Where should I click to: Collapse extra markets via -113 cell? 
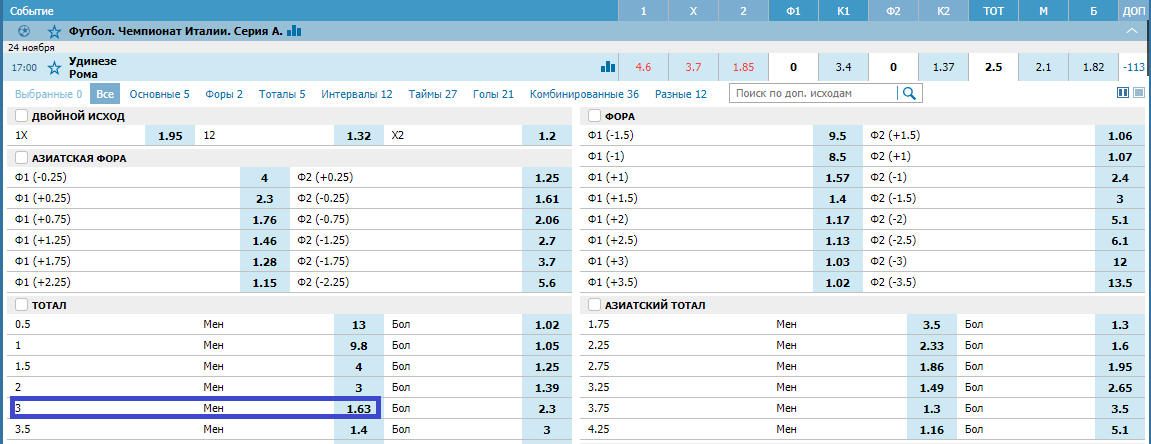1134,68
